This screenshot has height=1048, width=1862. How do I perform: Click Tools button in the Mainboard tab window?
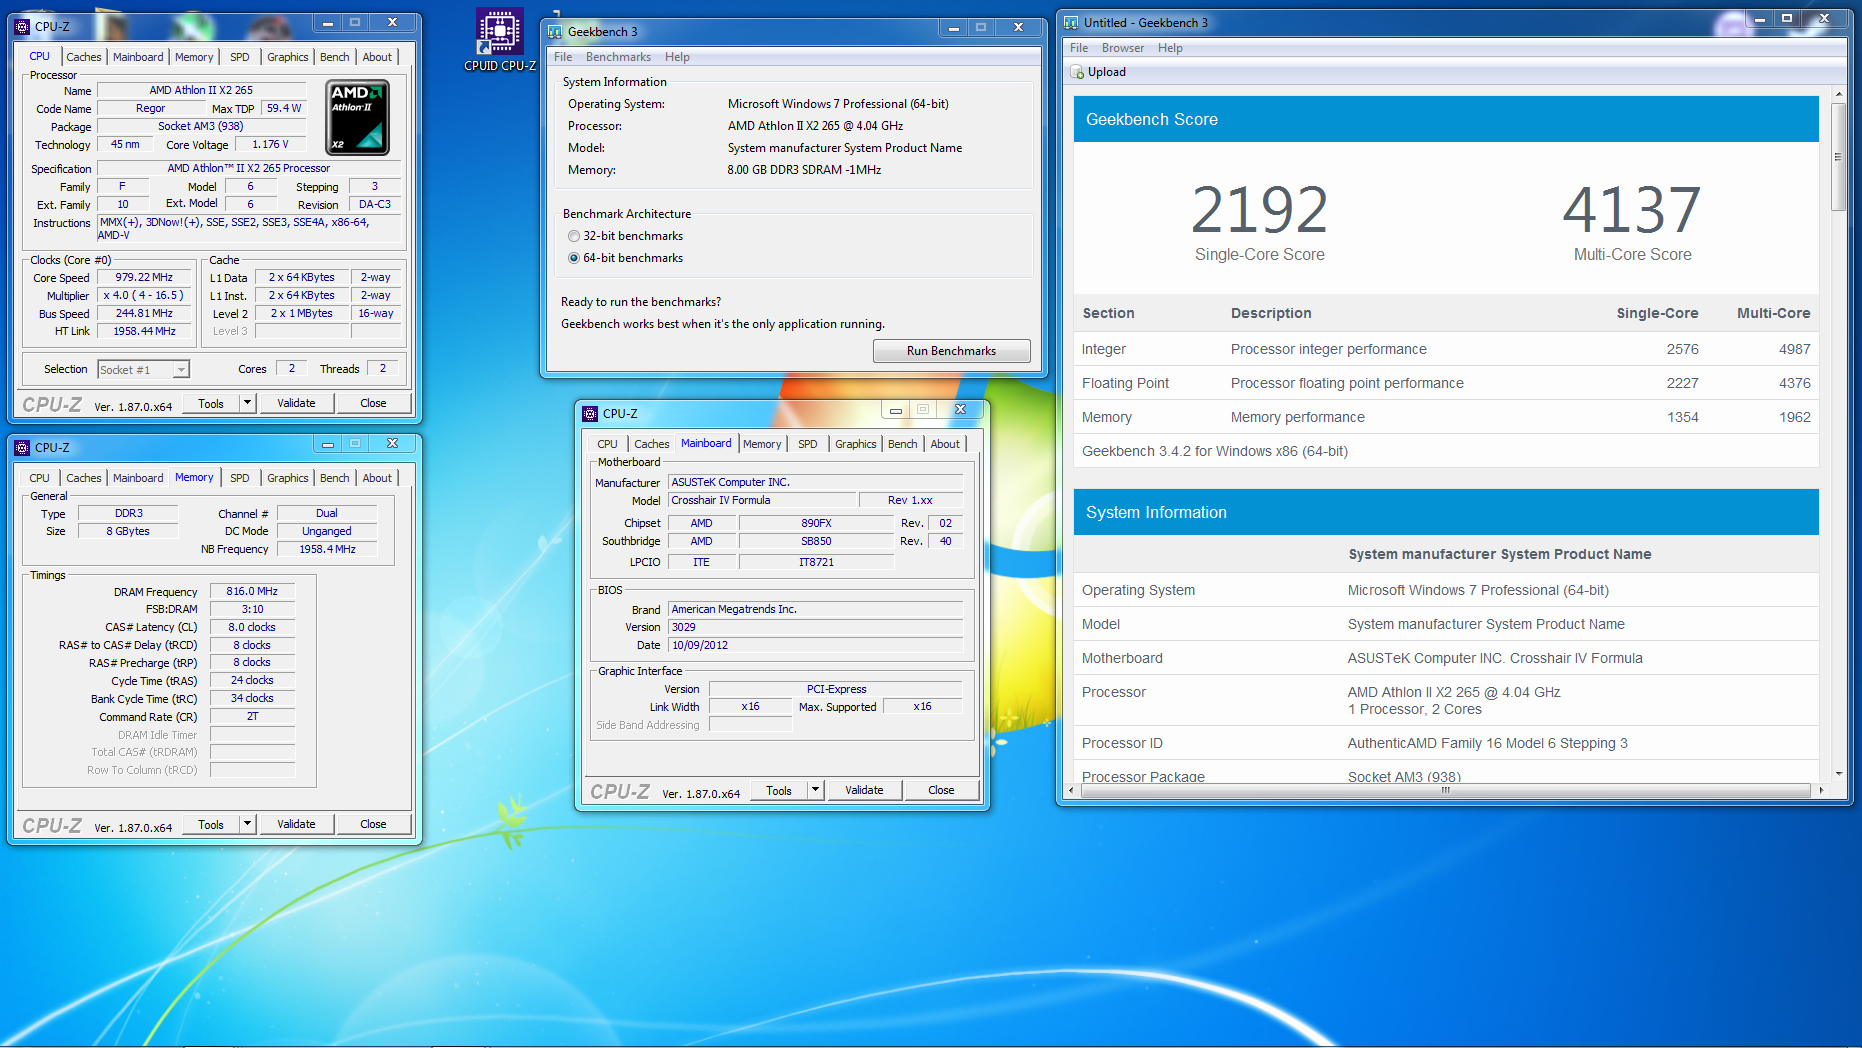[x=779, y=790]
